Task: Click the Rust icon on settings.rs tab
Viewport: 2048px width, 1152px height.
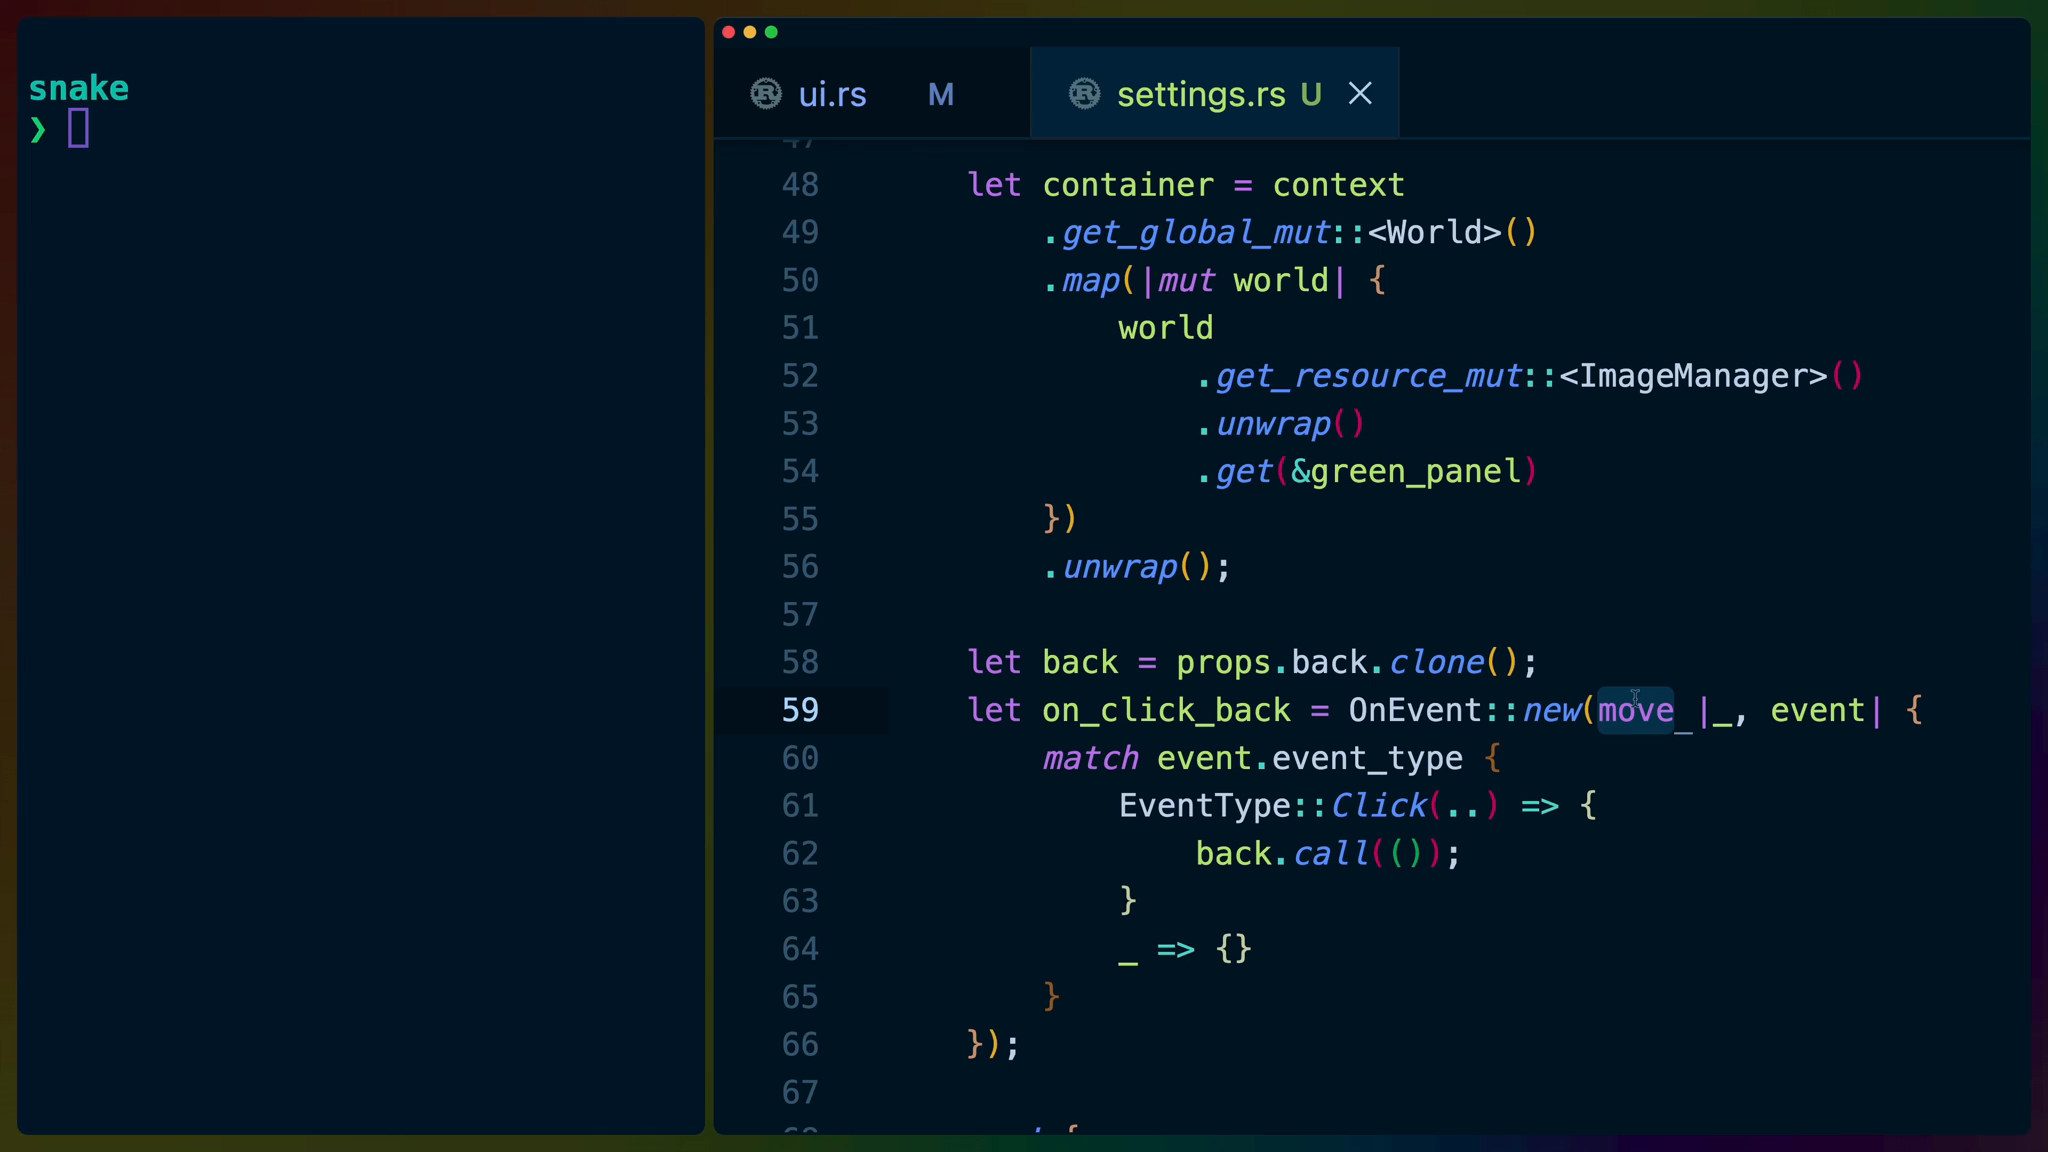Action: pos(1084,94)
